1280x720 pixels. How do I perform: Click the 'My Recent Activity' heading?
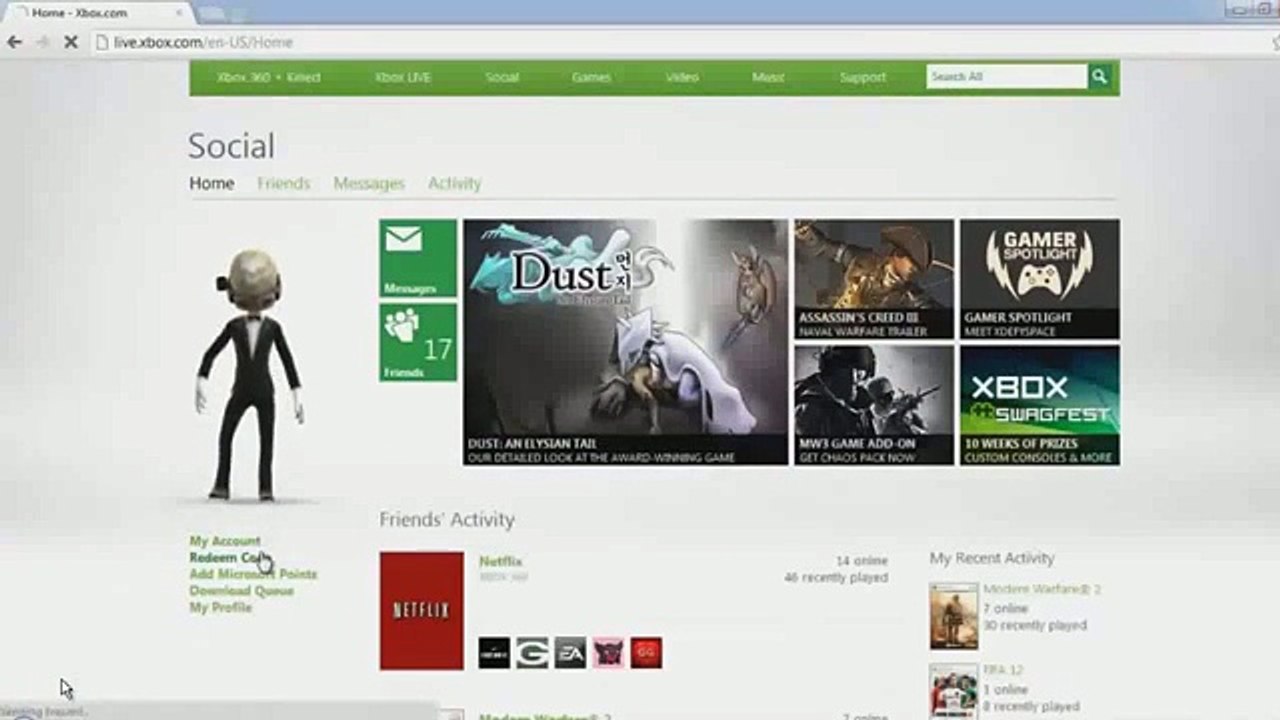pyautogui.click(x=992, y=558)
